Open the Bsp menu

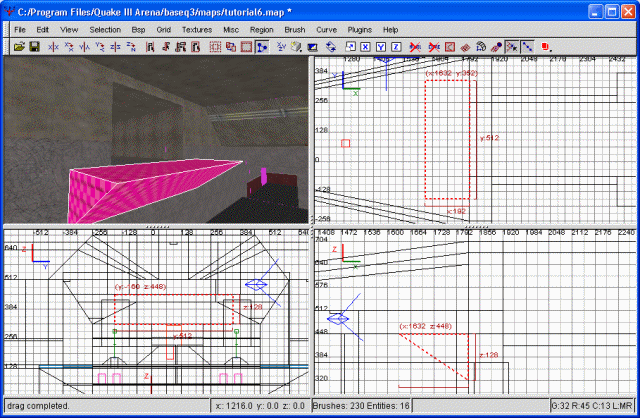click(138, 30)
